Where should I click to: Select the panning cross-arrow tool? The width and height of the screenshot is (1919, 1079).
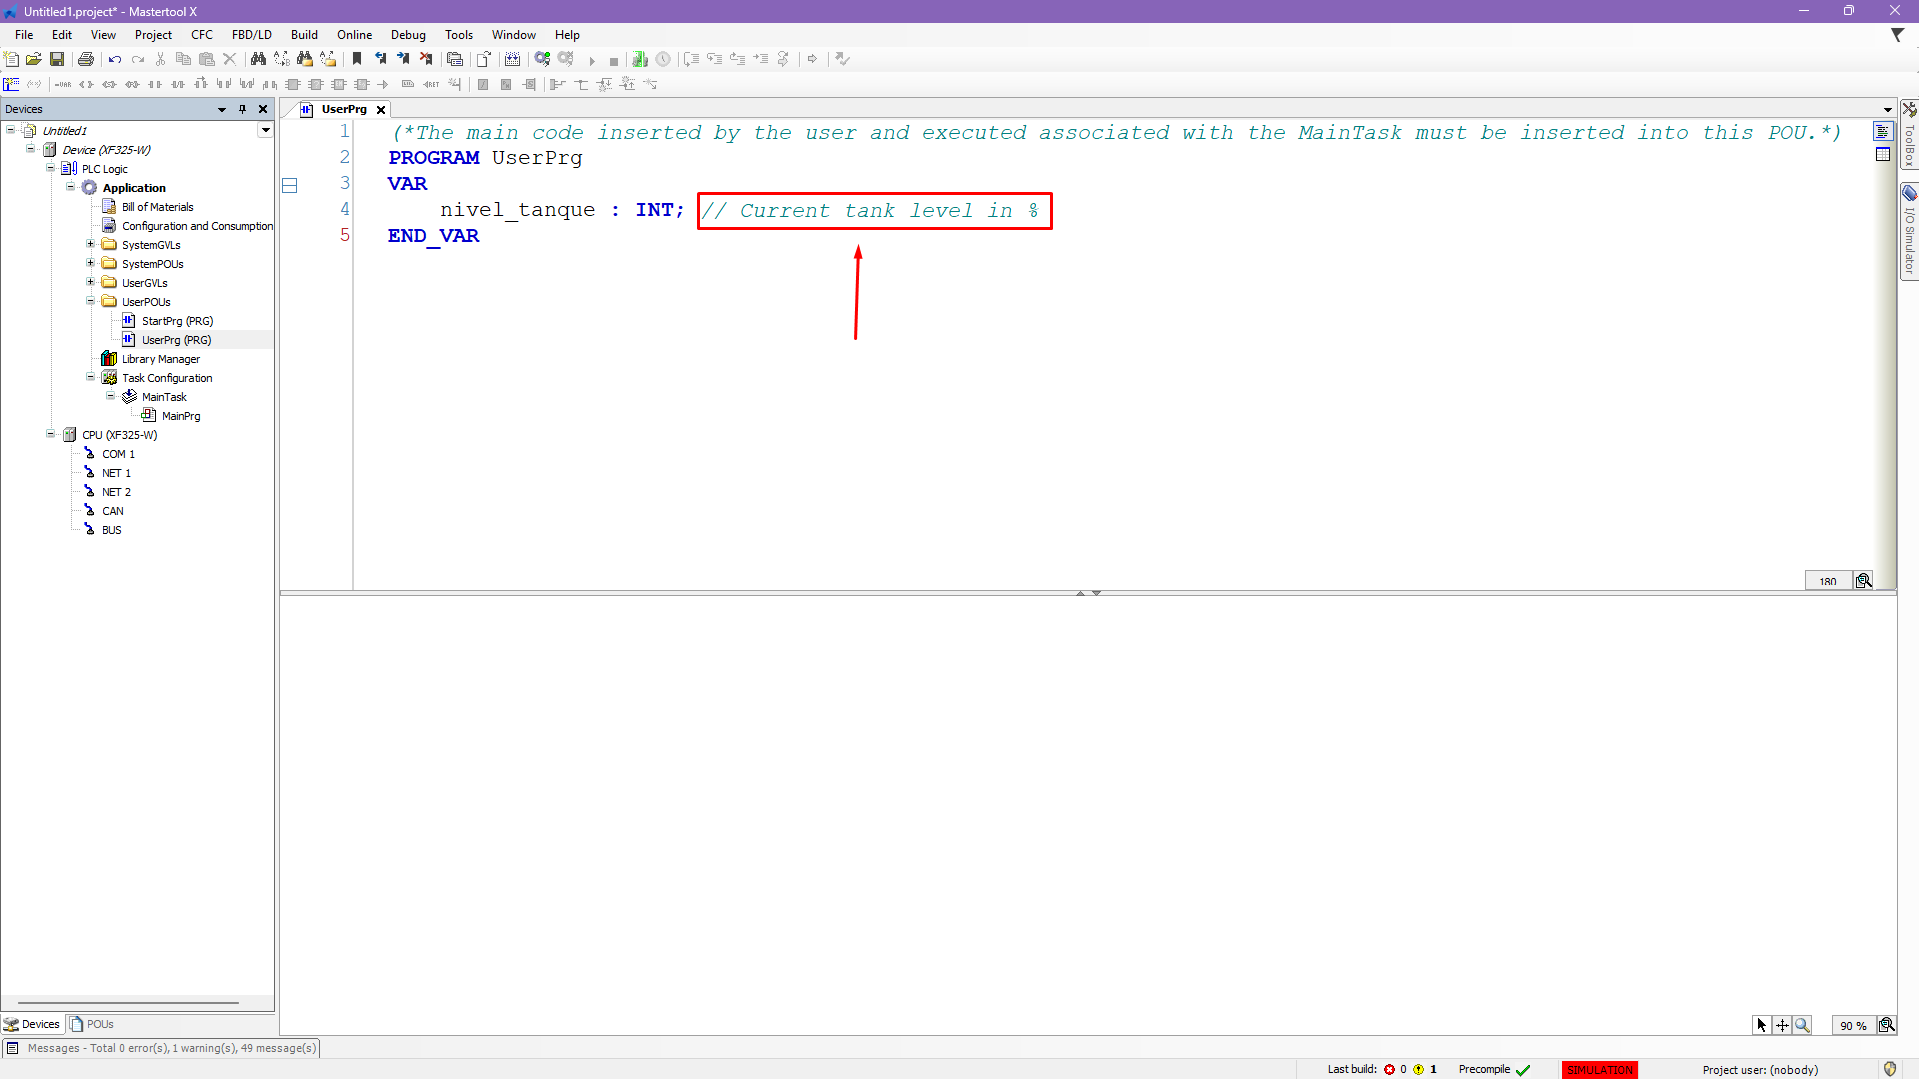tap(1782, 1025)
